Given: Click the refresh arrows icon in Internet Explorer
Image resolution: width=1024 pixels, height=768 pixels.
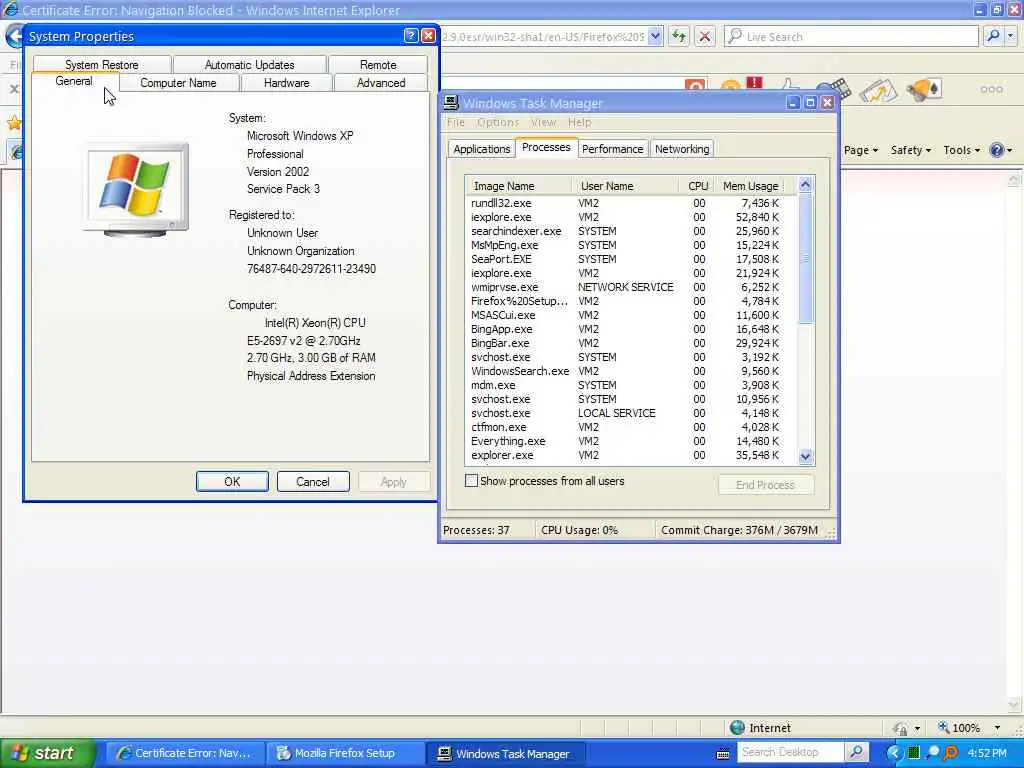Looking at the screenshot, I should [679, 37].
